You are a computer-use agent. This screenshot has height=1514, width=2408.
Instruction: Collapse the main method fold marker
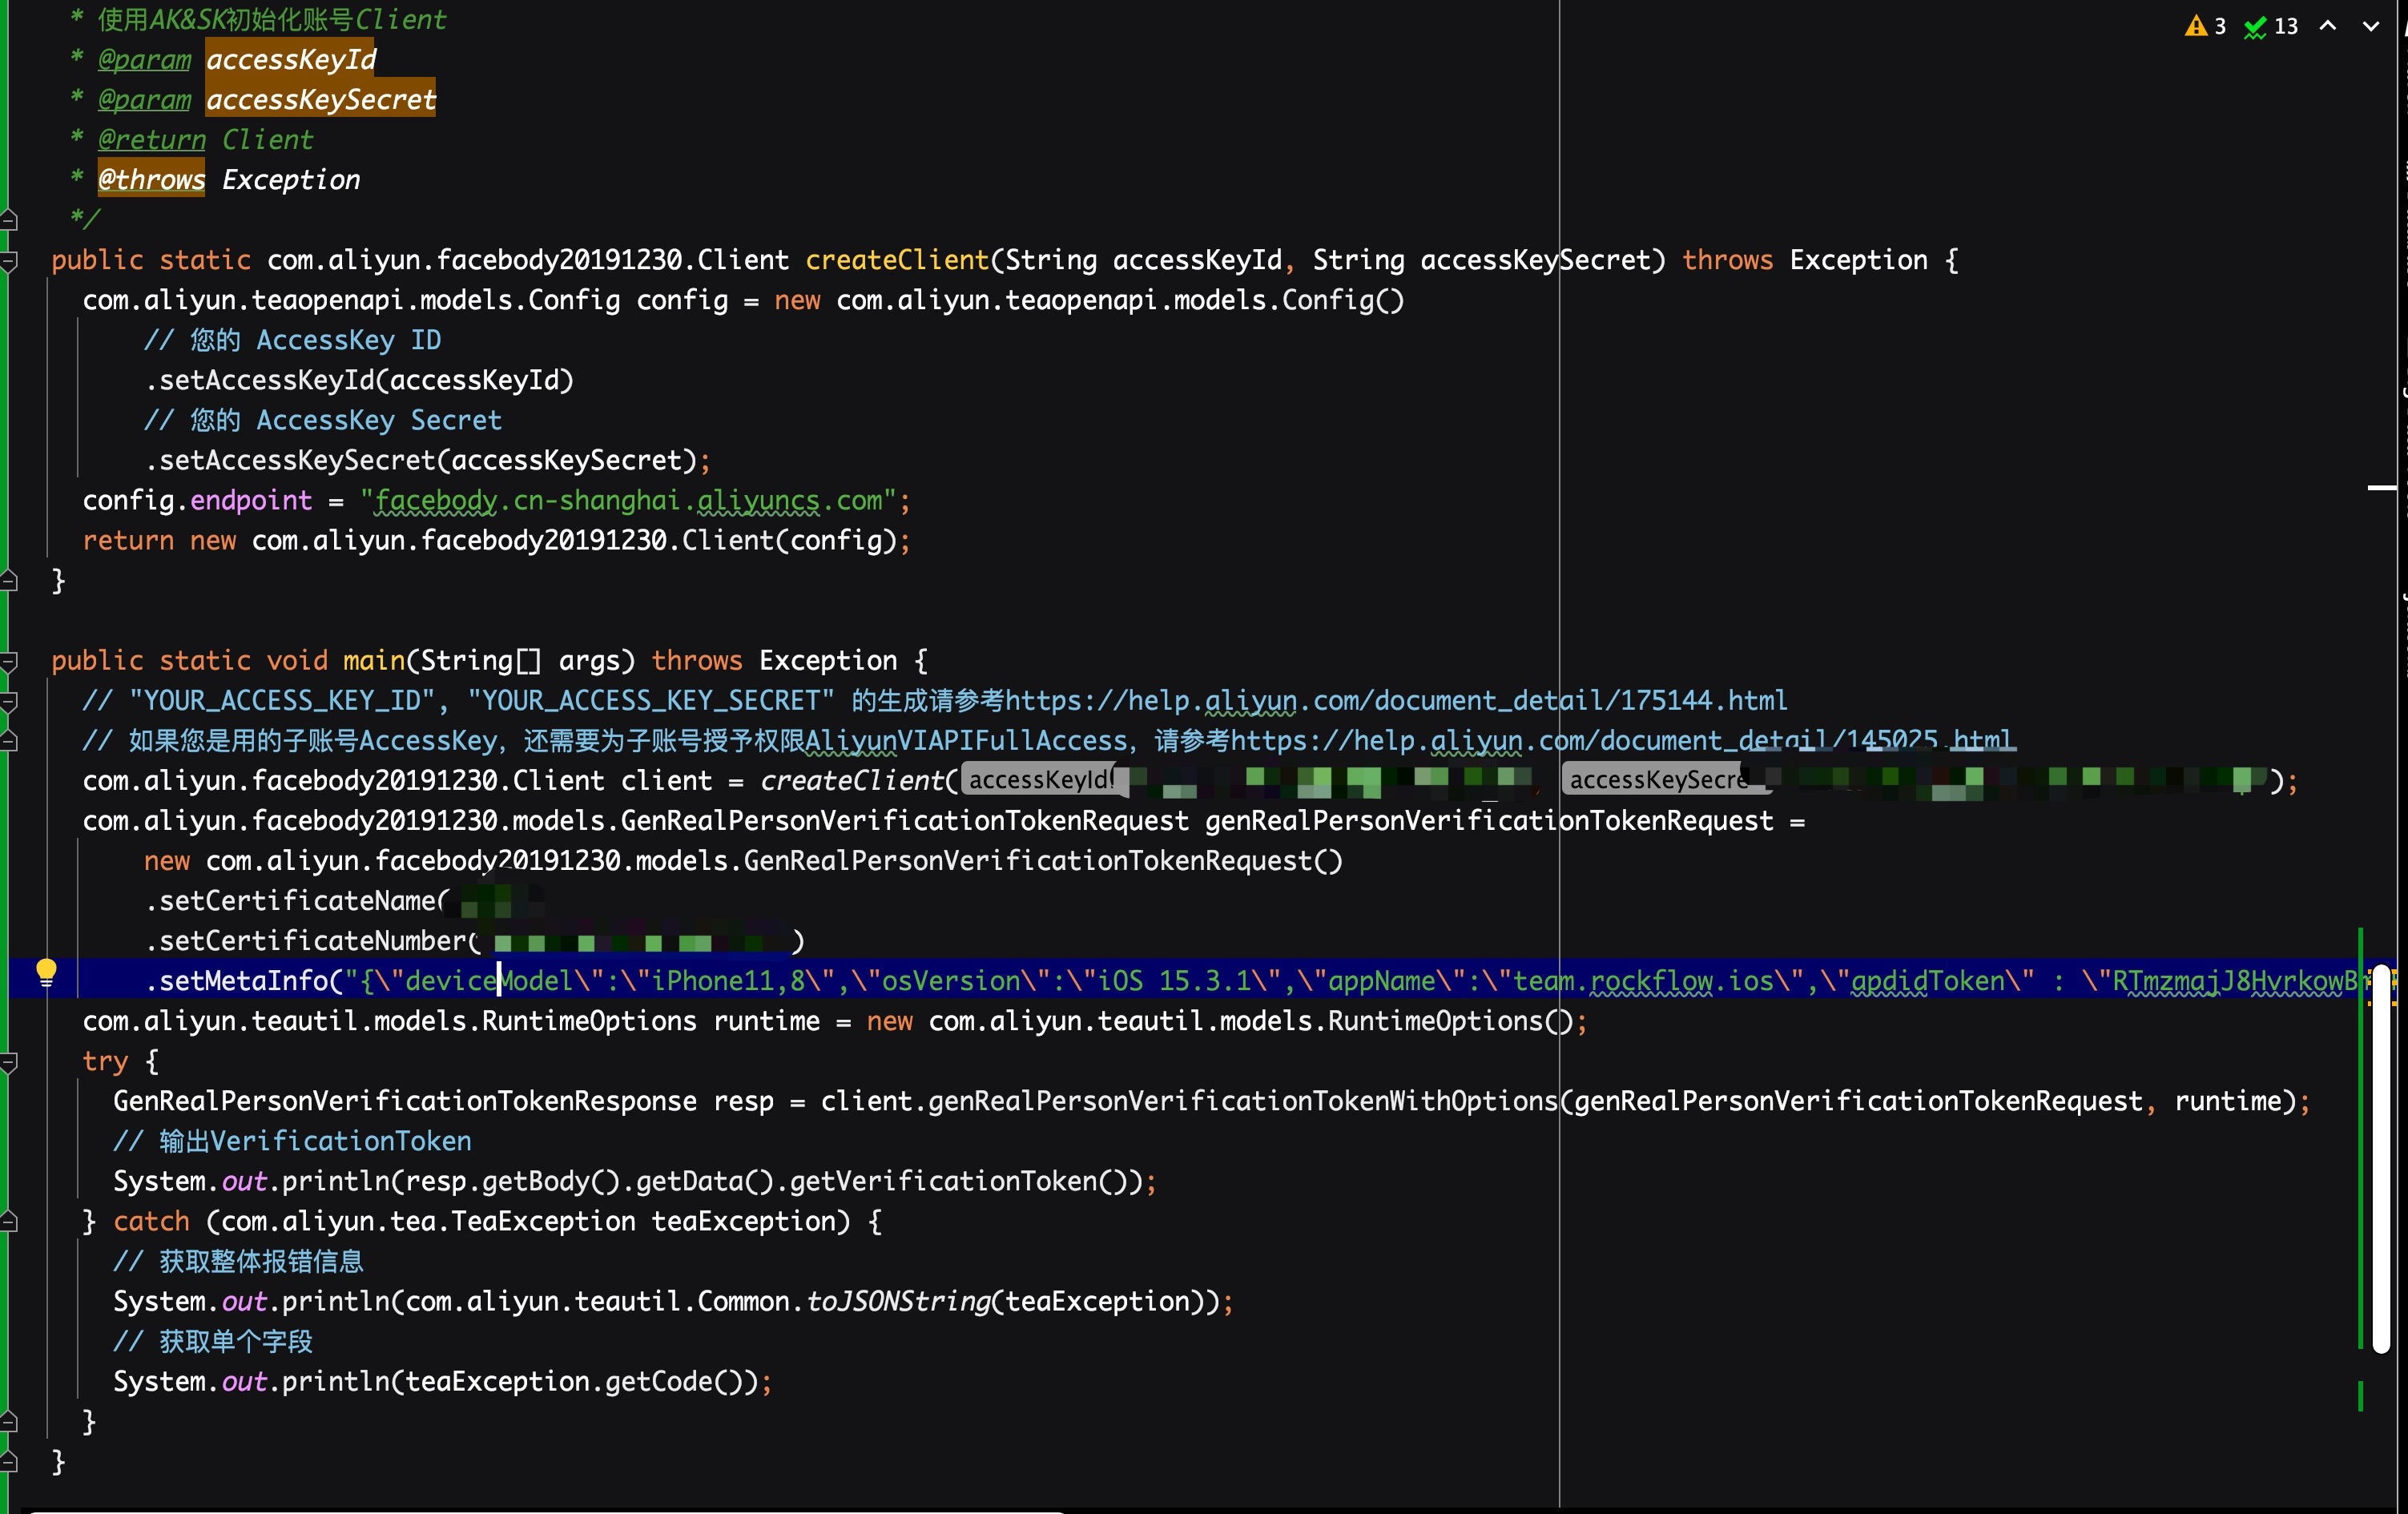[x=9, y=661]
